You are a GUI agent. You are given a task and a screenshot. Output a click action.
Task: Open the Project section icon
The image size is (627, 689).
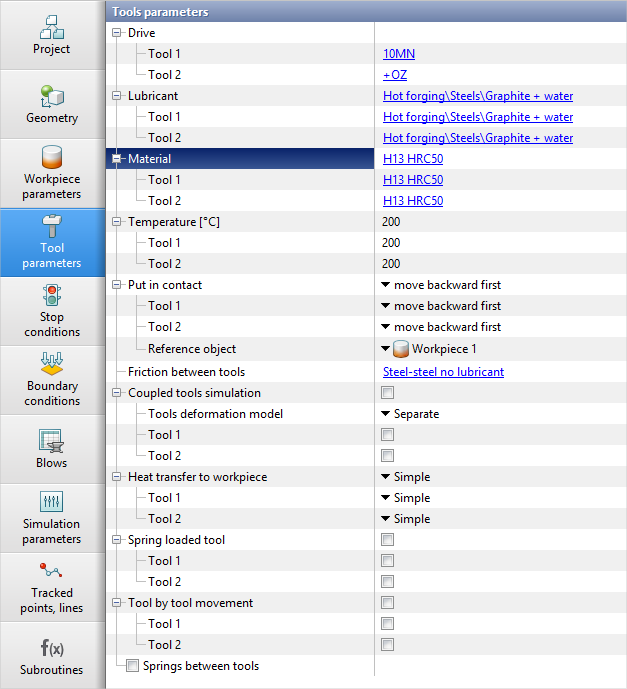tap(52, 27)
